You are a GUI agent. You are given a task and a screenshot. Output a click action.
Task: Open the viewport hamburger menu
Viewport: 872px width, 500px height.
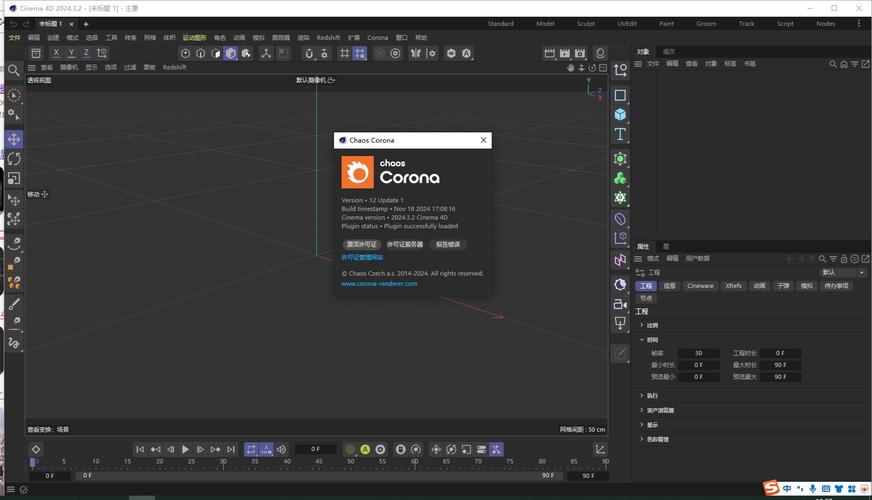tap(32, 67)
